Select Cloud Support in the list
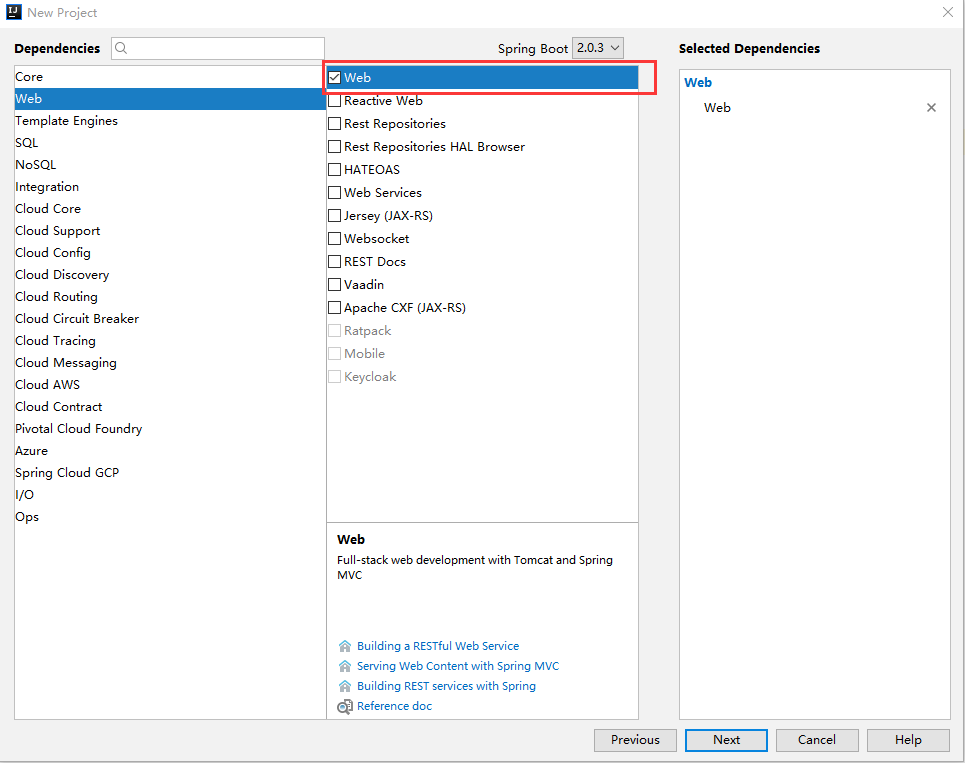Viewport: 965px width, 763px height. [170, 231]
